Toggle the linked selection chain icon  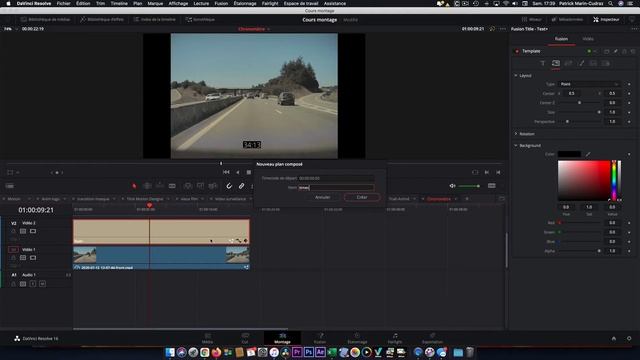pyautogui.click(x=242, y=186)
